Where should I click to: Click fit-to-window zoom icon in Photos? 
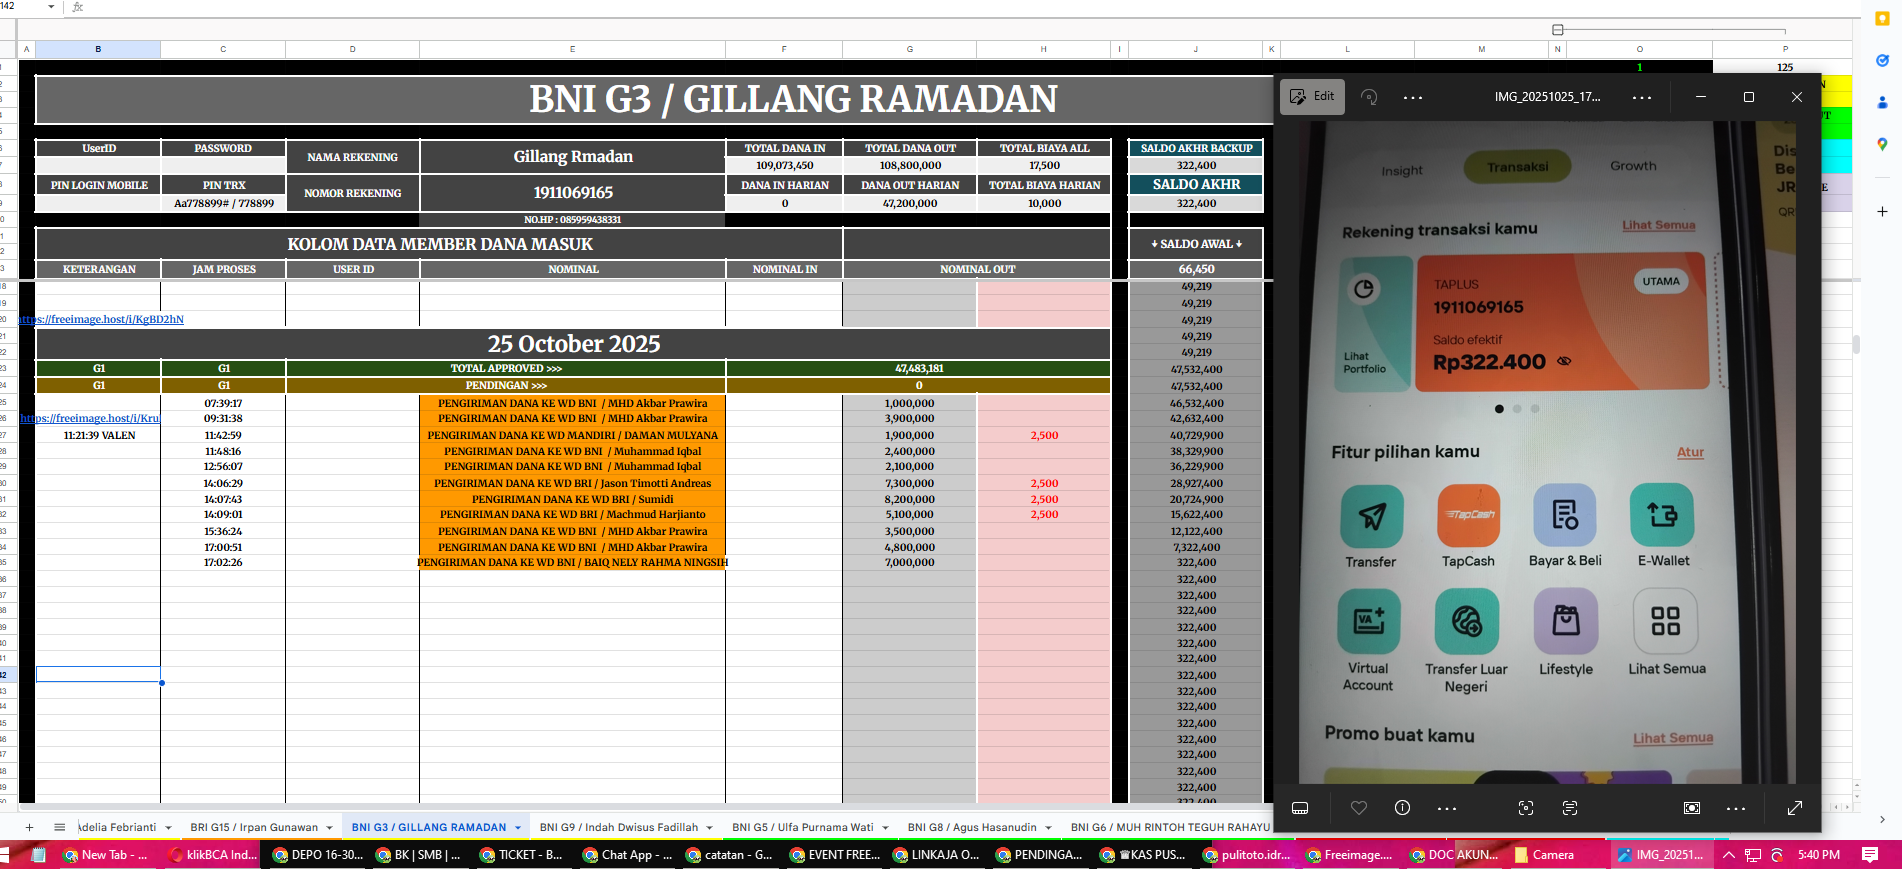pyautogui.click(x=1692, y=808)
